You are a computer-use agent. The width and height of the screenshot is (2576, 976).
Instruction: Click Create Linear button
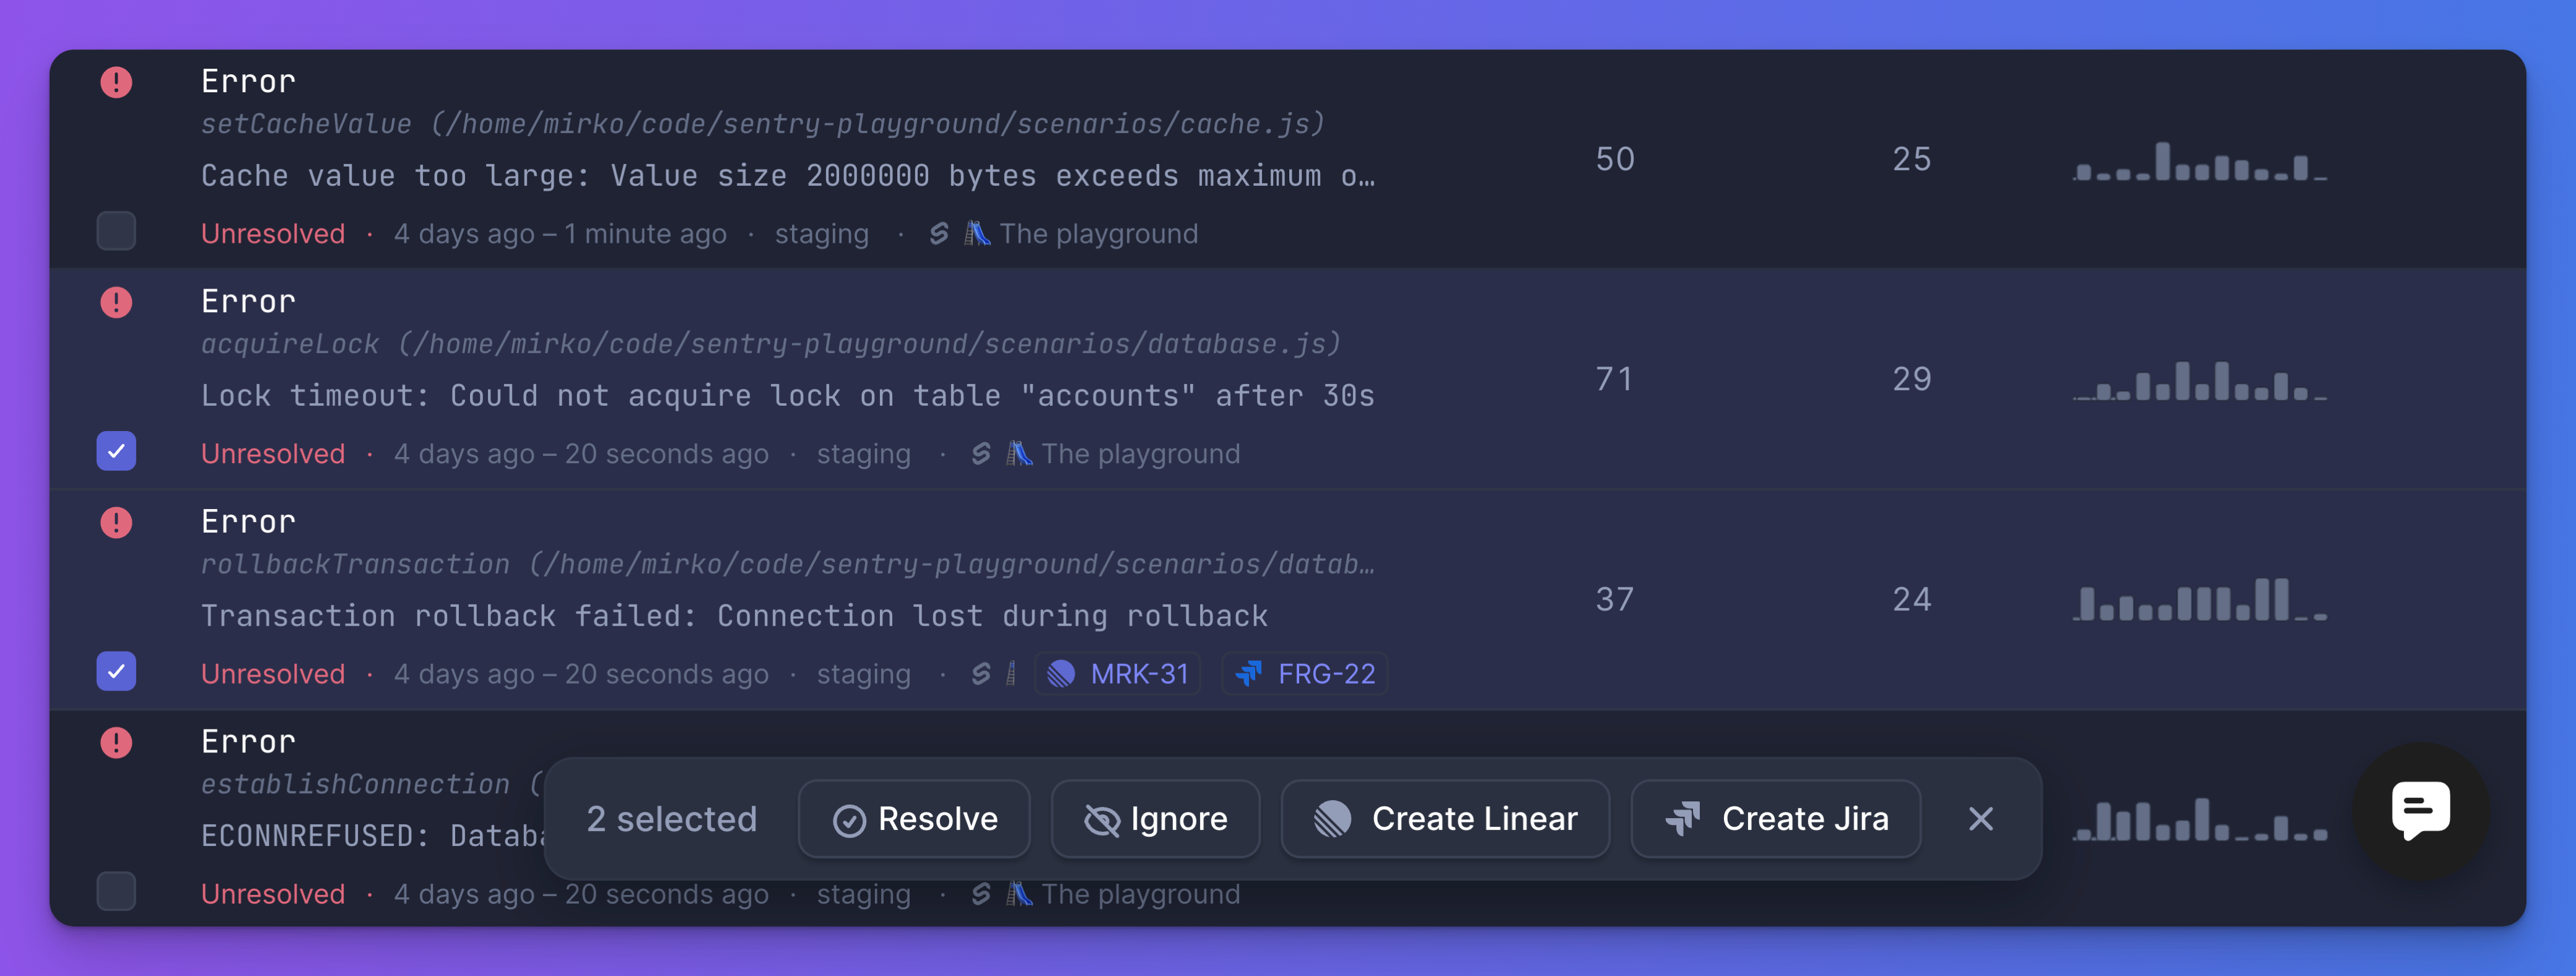(1444, 819)
